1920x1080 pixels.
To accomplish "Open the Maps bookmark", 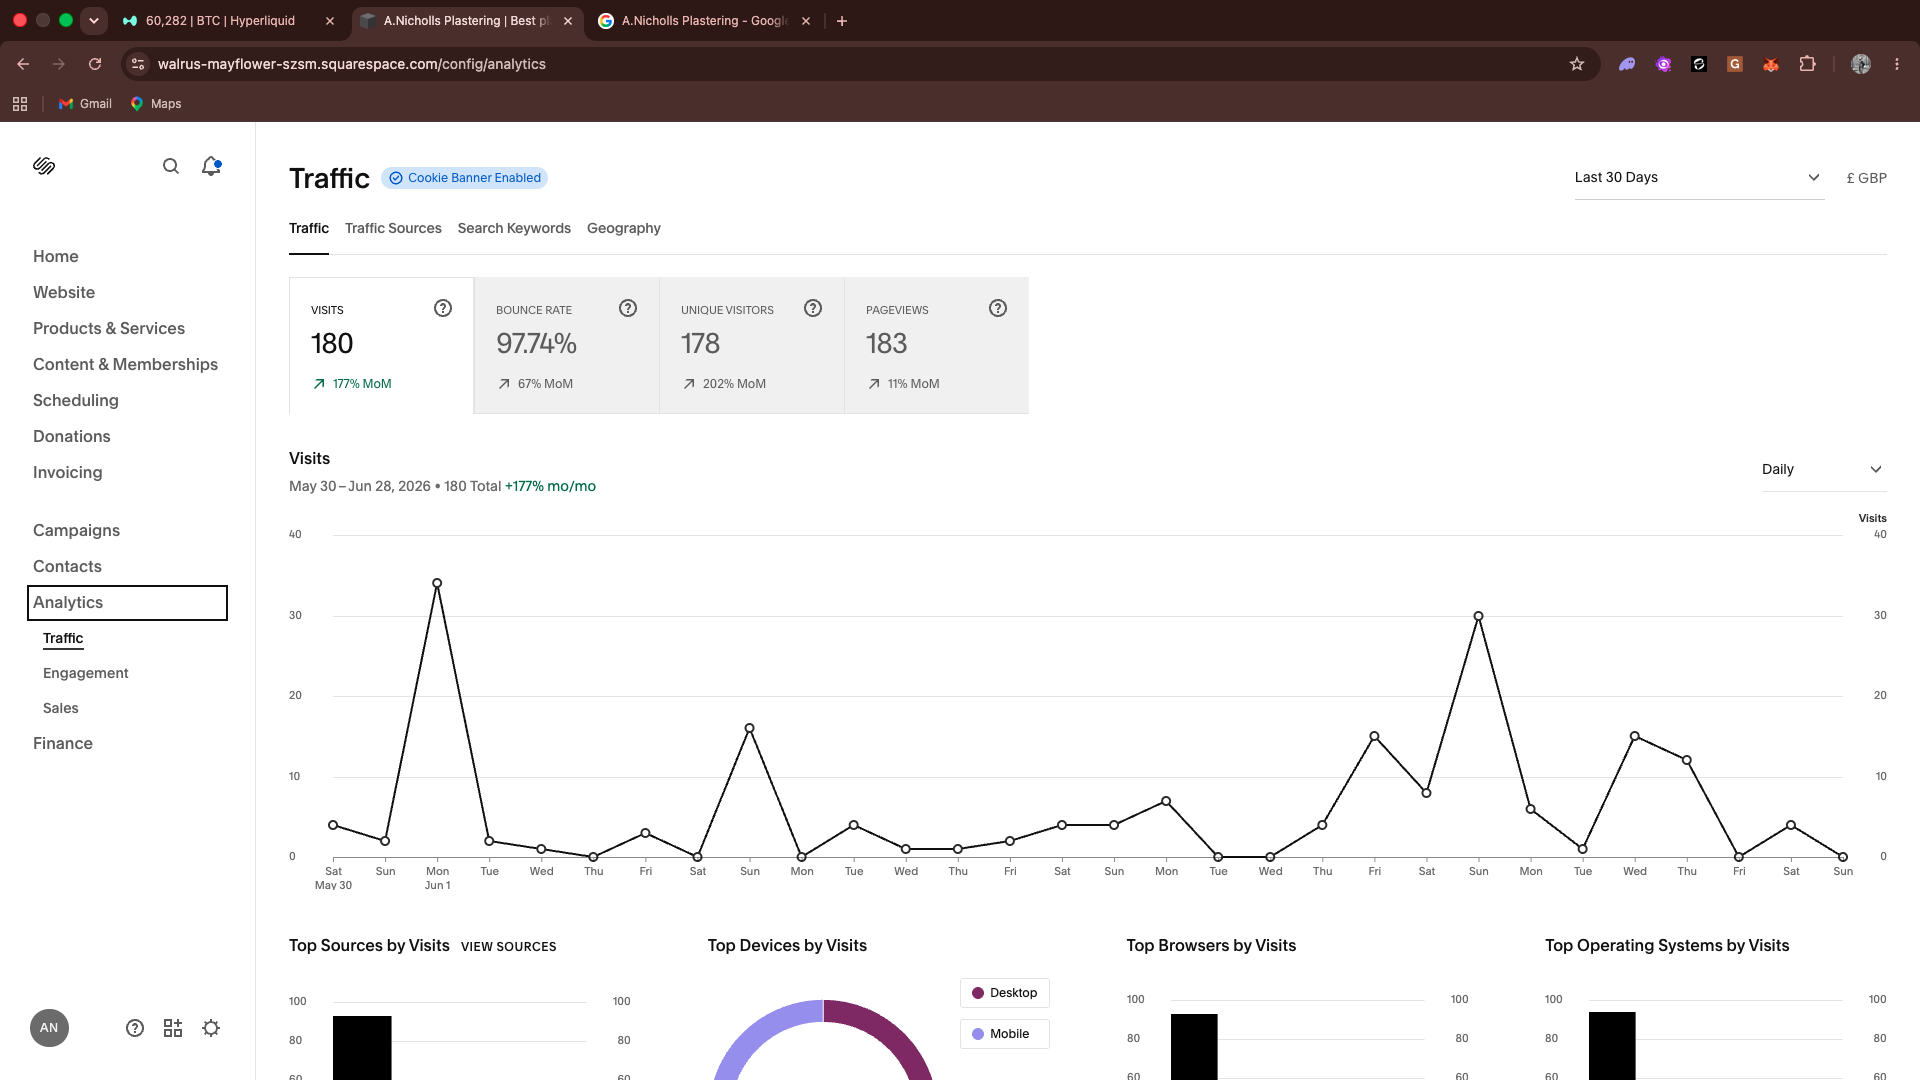I will [156, 104].
